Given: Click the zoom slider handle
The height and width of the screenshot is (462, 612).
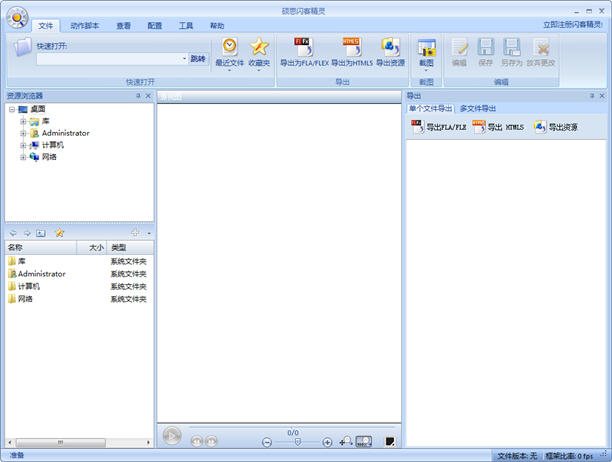Looking at the screenshot, I should [x=296, y=442].
